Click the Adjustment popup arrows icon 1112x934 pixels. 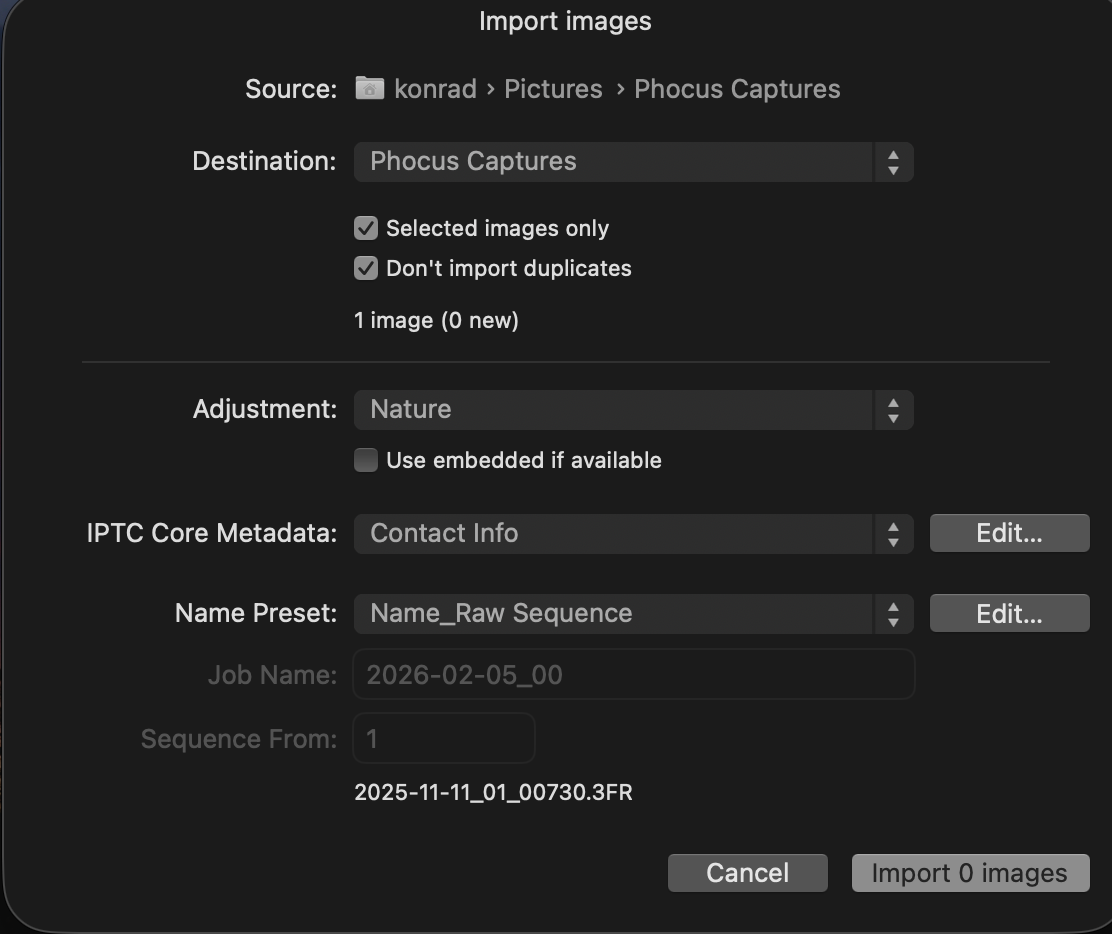click(x=894, y=410)
